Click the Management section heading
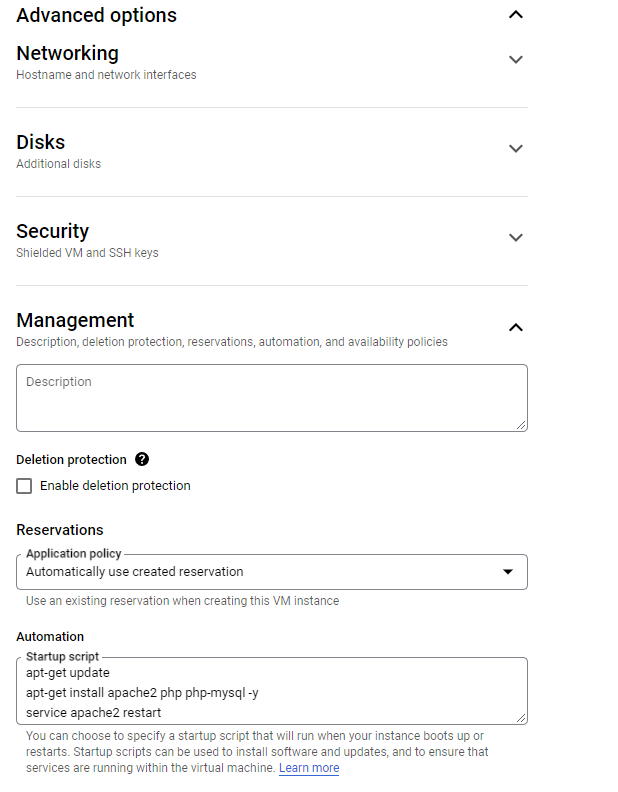The height and width of the screenshot is (792, 618). point(75,320)
